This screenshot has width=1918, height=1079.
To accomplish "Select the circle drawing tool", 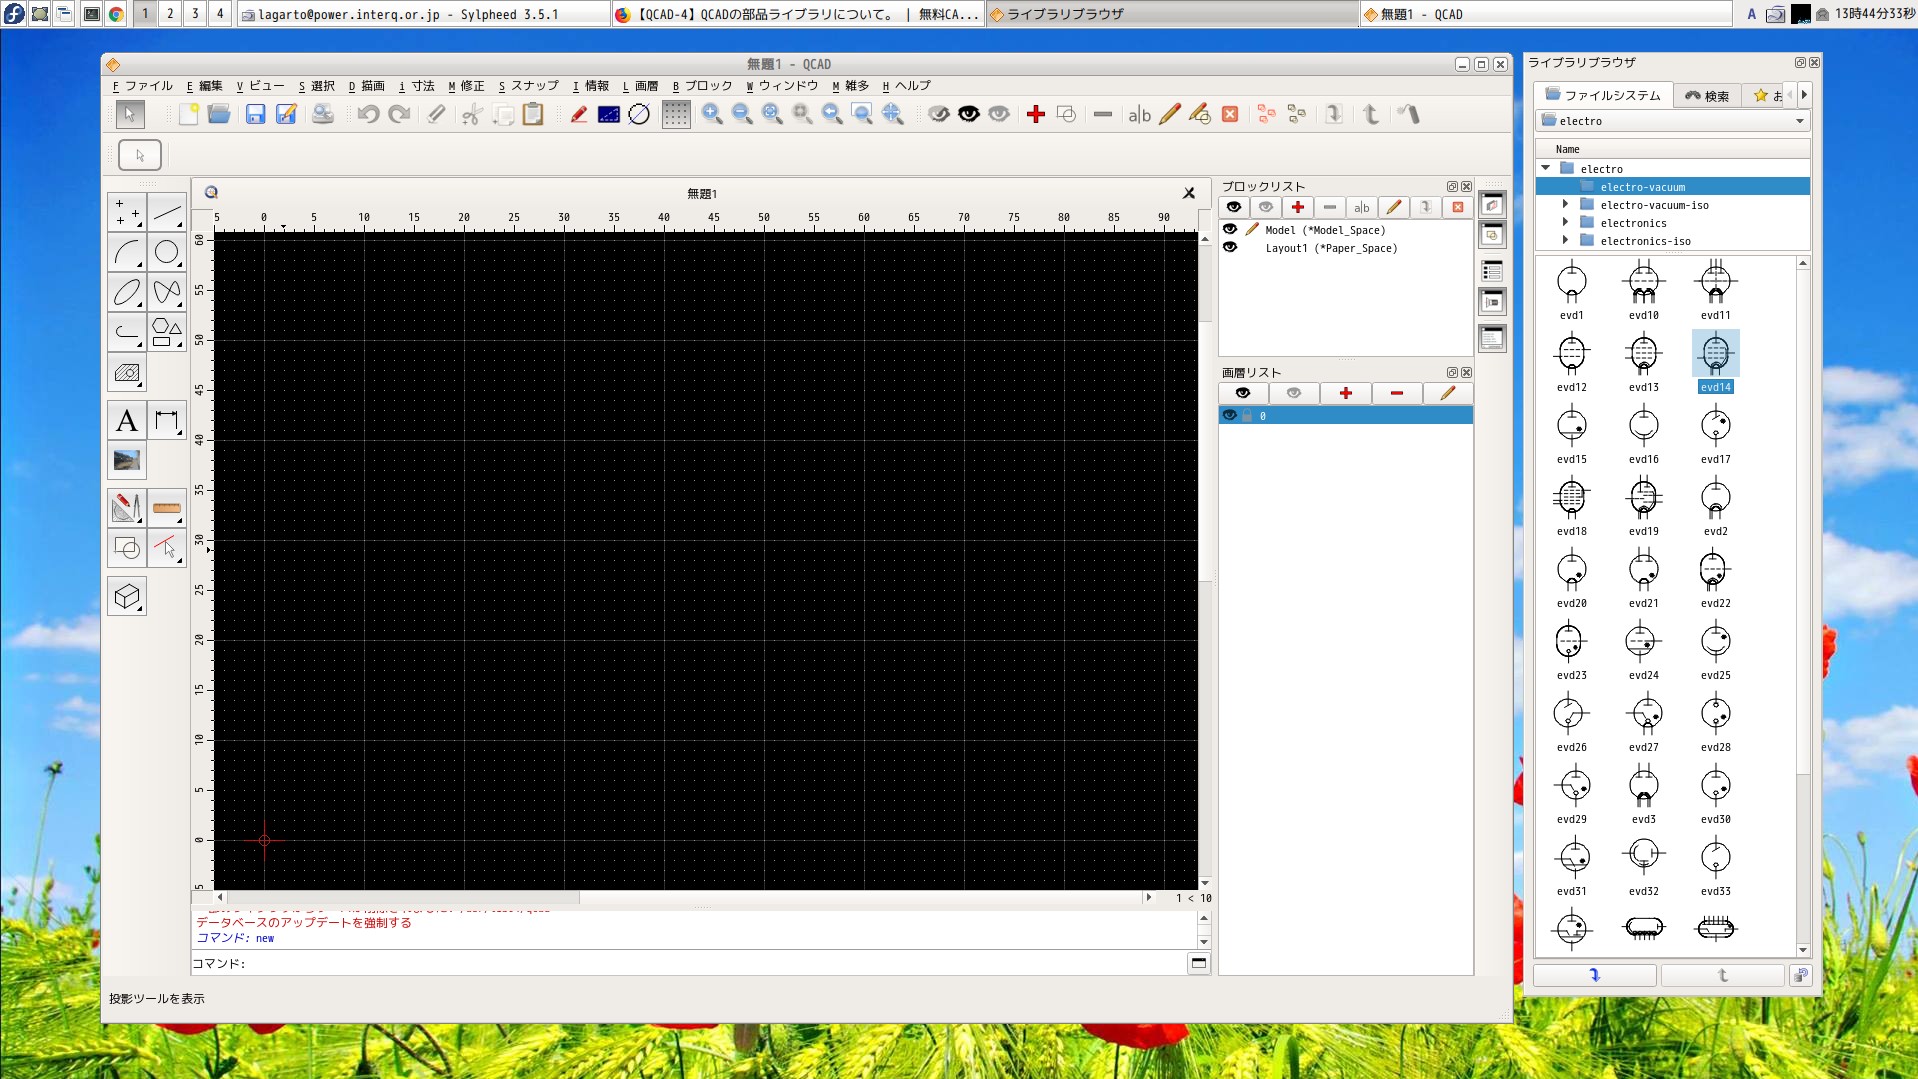I will [x=167, y=252].
